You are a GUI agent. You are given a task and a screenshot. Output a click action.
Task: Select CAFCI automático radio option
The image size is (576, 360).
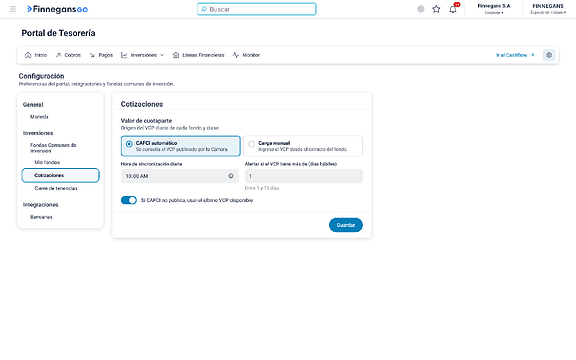[181, 146]
